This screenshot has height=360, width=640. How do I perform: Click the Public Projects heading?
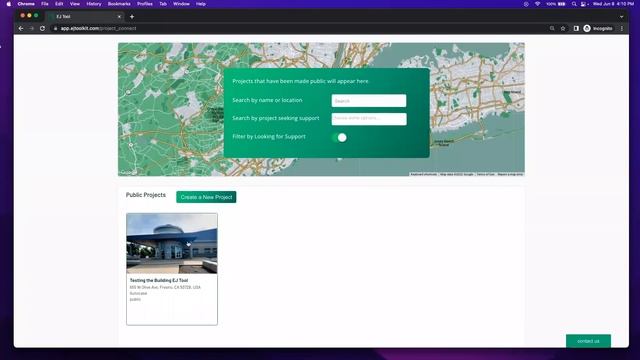pyautogui.click(x=146, y=195)
